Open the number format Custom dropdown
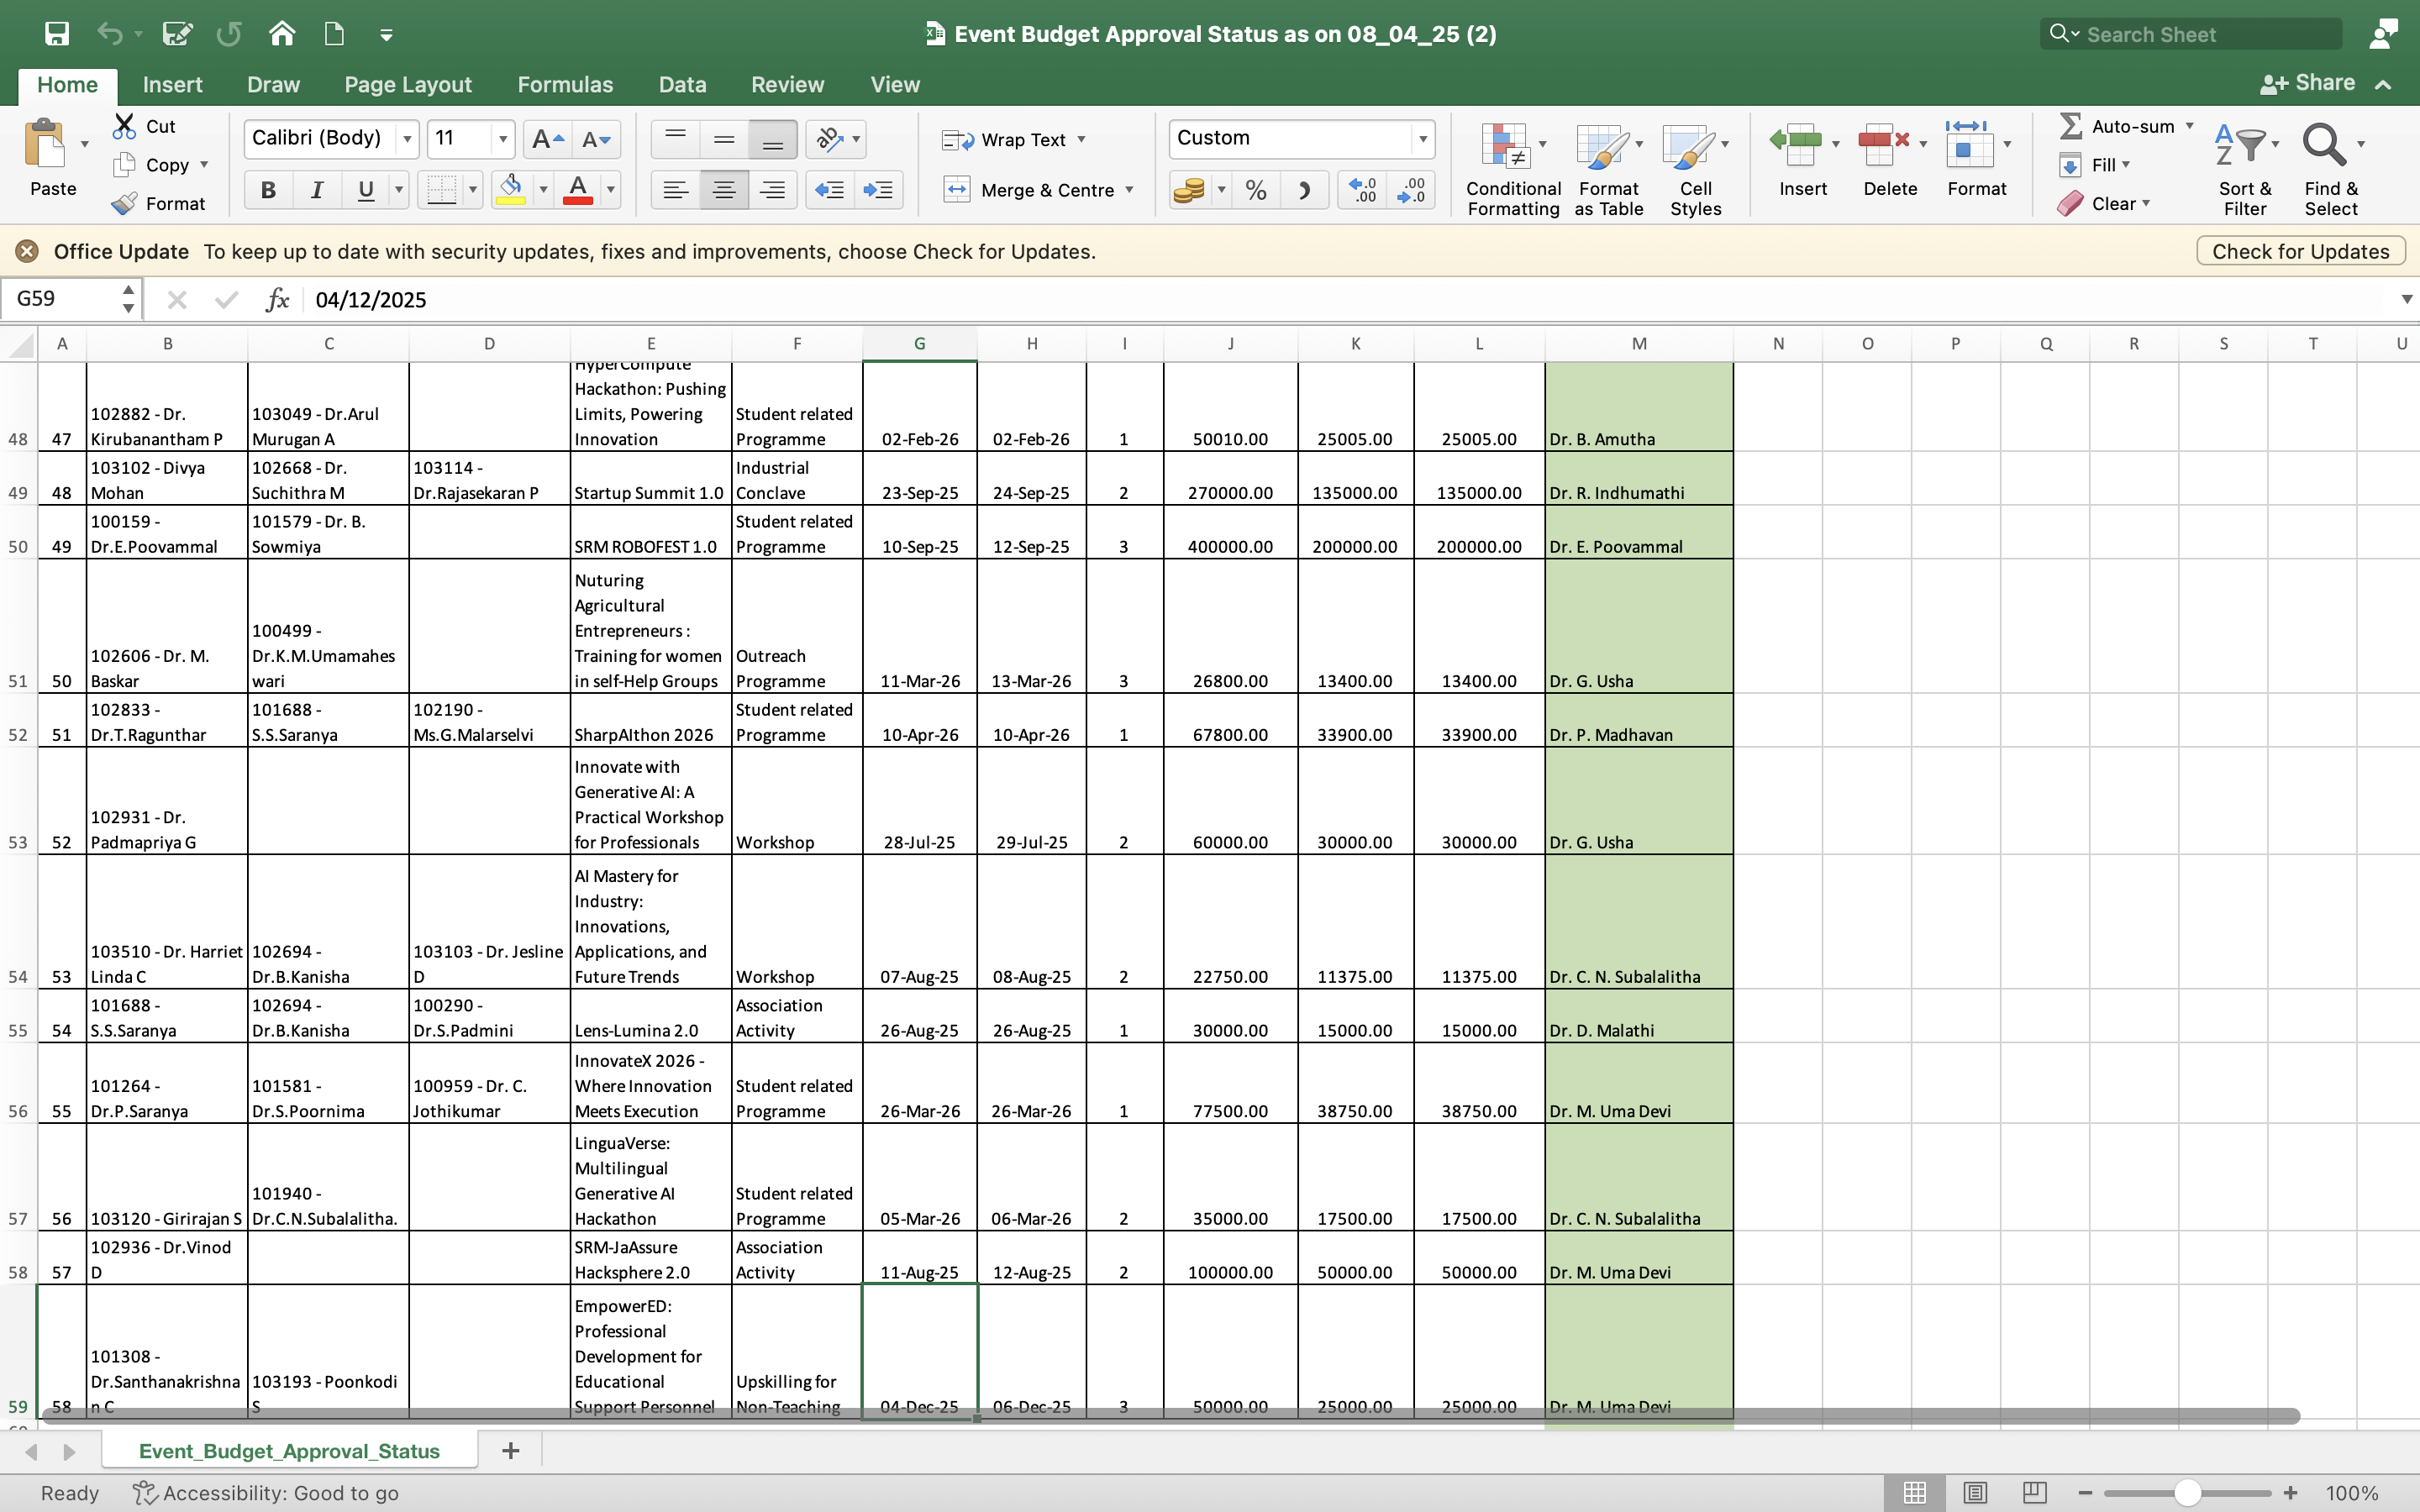Screen dimensions: 2420x1512 tap(1422, 139)
